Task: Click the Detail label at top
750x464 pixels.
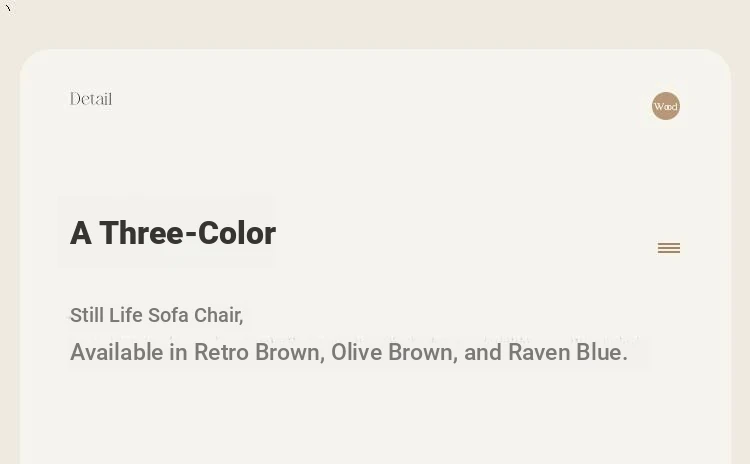Action: 91,99
